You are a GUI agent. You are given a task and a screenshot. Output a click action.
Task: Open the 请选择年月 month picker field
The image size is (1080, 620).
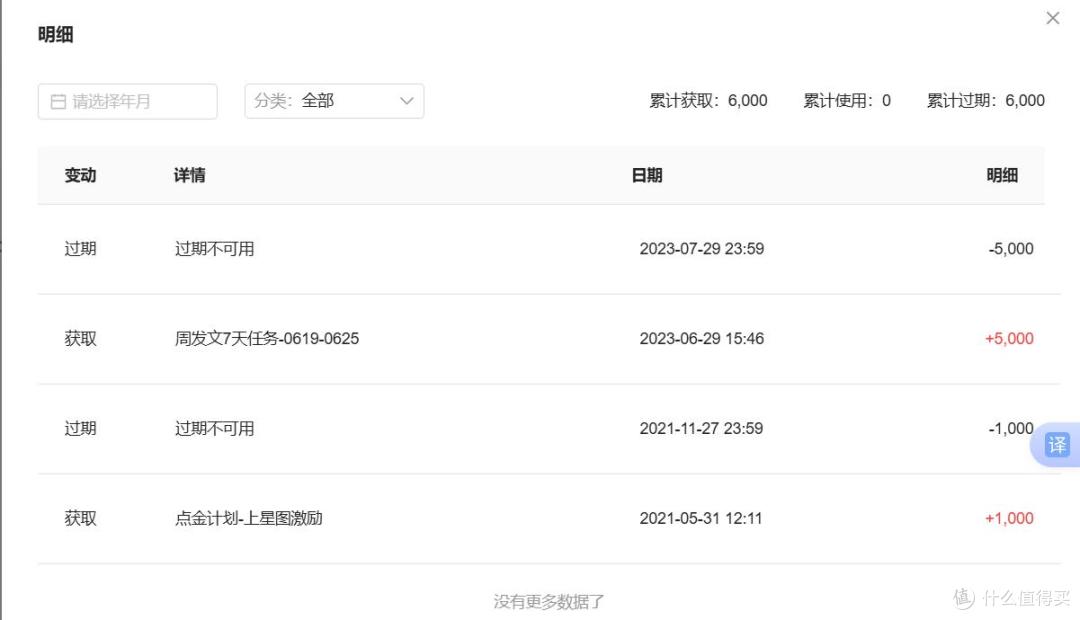pyautogui.click(x=127, y=101)
